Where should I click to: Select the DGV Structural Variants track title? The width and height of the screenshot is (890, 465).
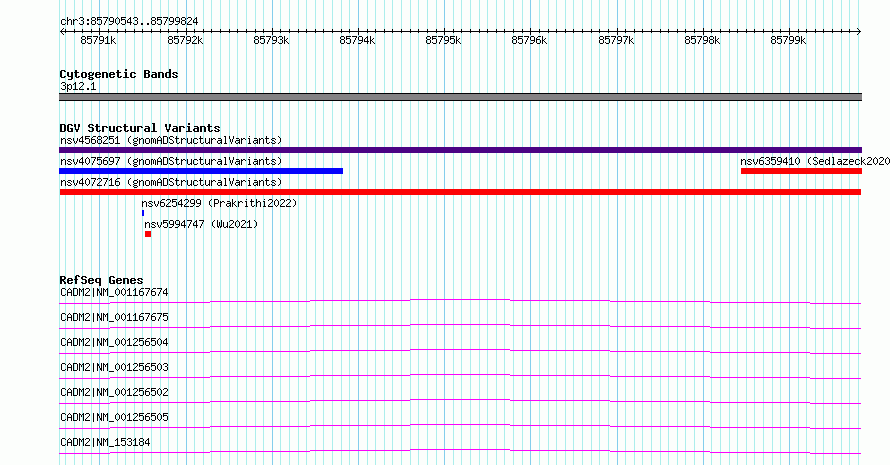(x=140, y=128)
